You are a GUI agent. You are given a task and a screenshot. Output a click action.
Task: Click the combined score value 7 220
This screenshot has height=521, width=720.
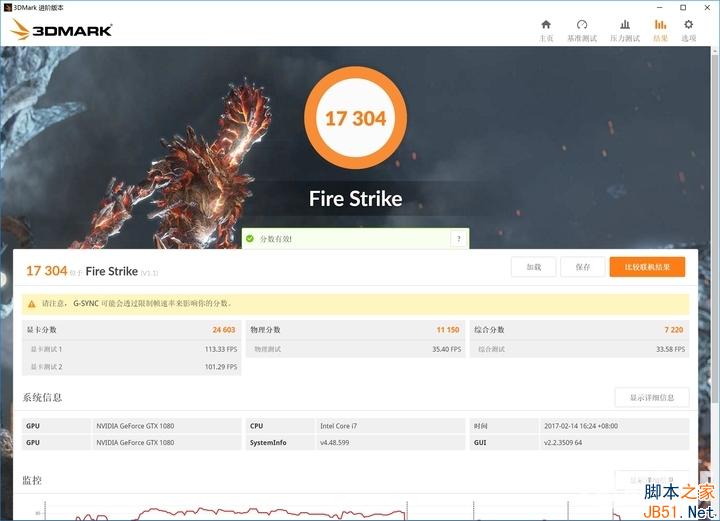coord(674,330)
